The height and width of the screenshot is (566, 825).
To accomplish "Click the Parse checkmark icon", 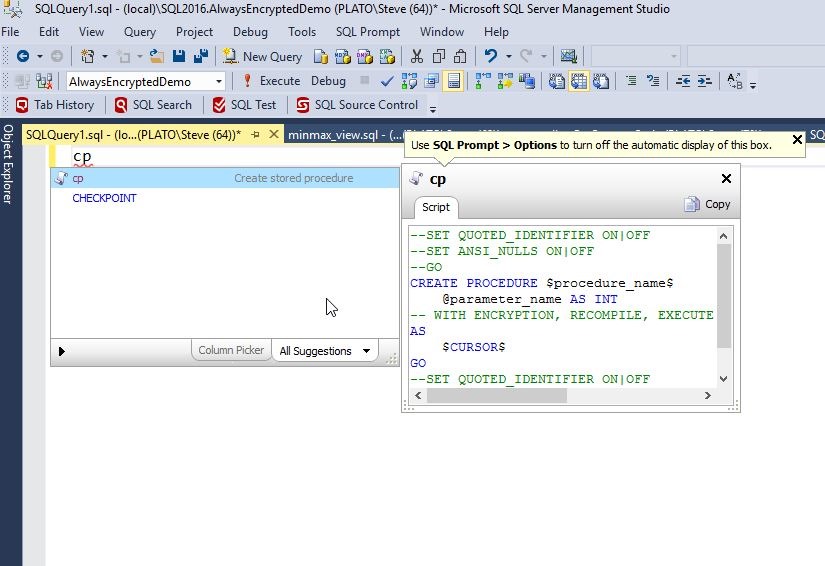I will coord(387,81).
